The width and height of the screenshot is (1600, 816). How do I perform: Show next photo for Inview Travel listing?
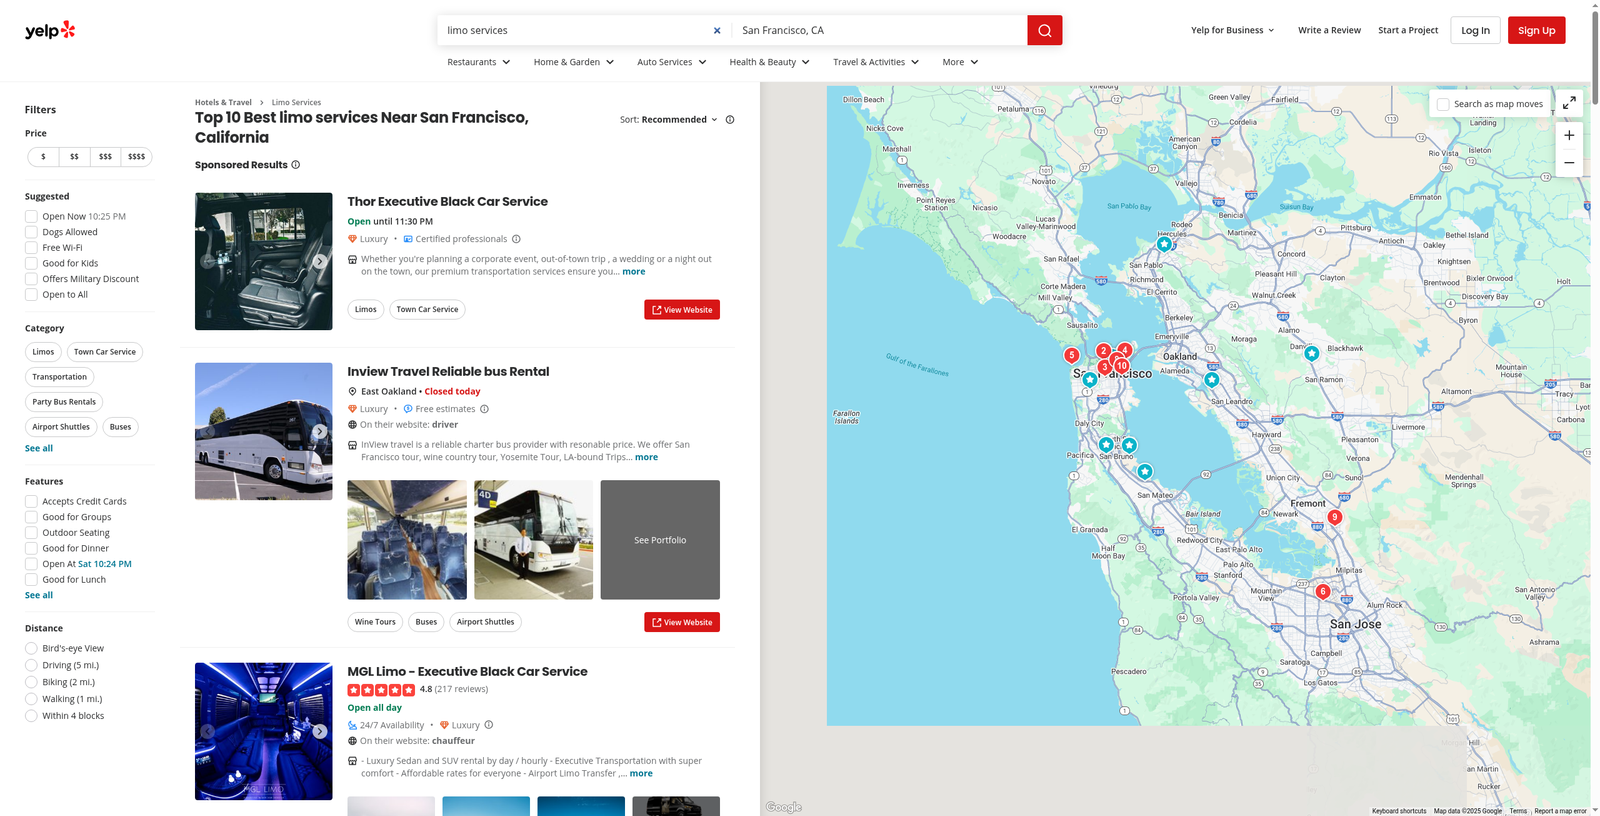click(x=320, y=432)
